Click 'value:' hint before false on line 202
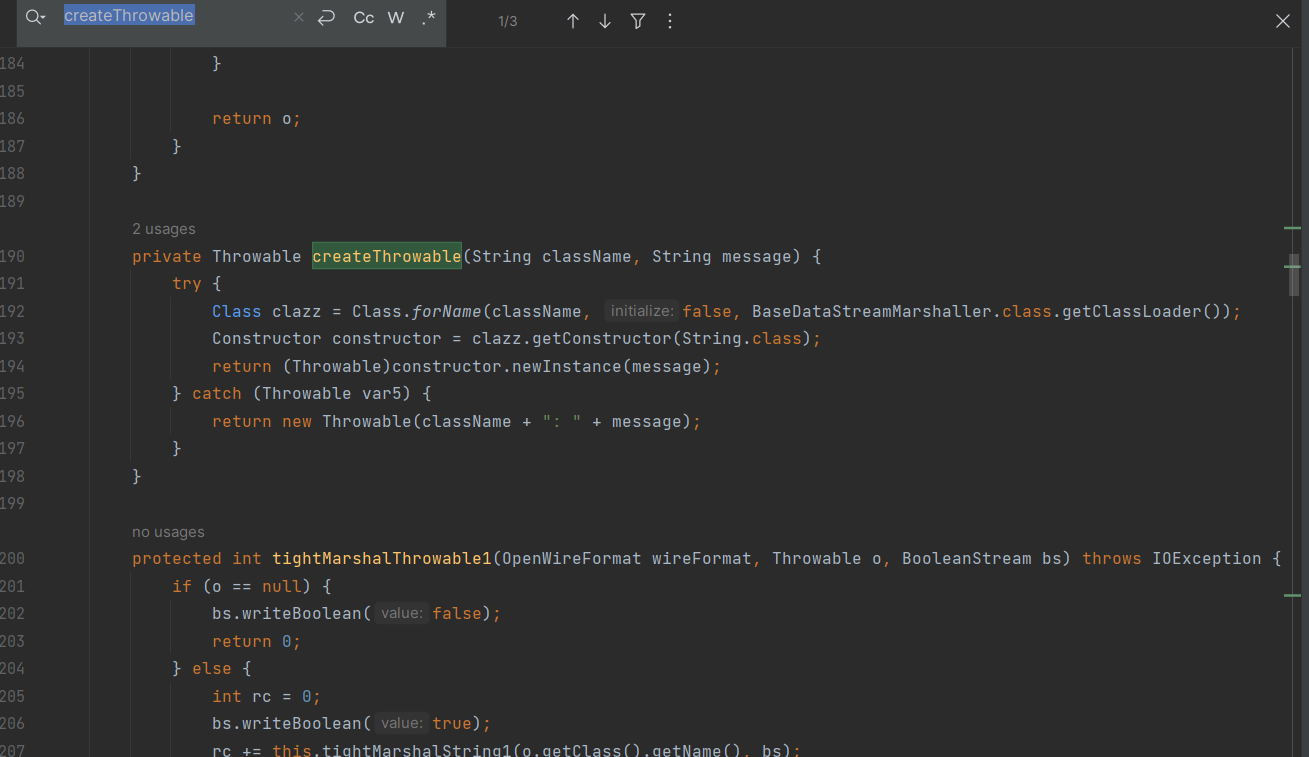 (402, 613)
